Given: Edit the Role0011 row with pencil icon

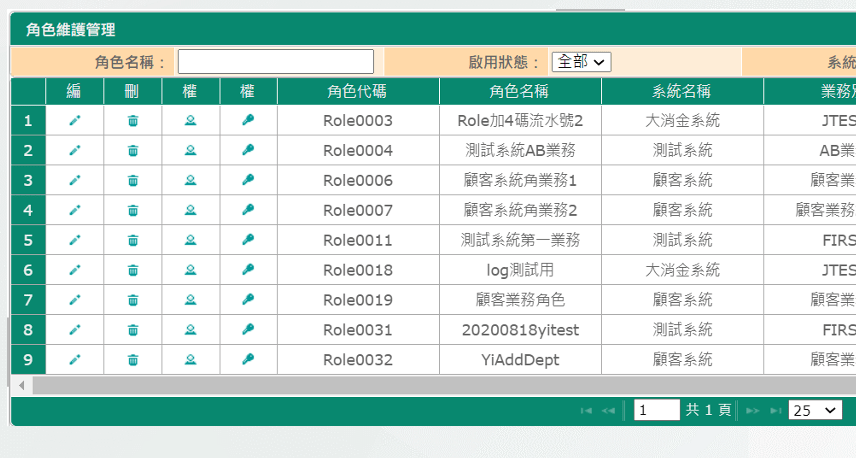Looking at the screenshot, I should pos(74,240).
